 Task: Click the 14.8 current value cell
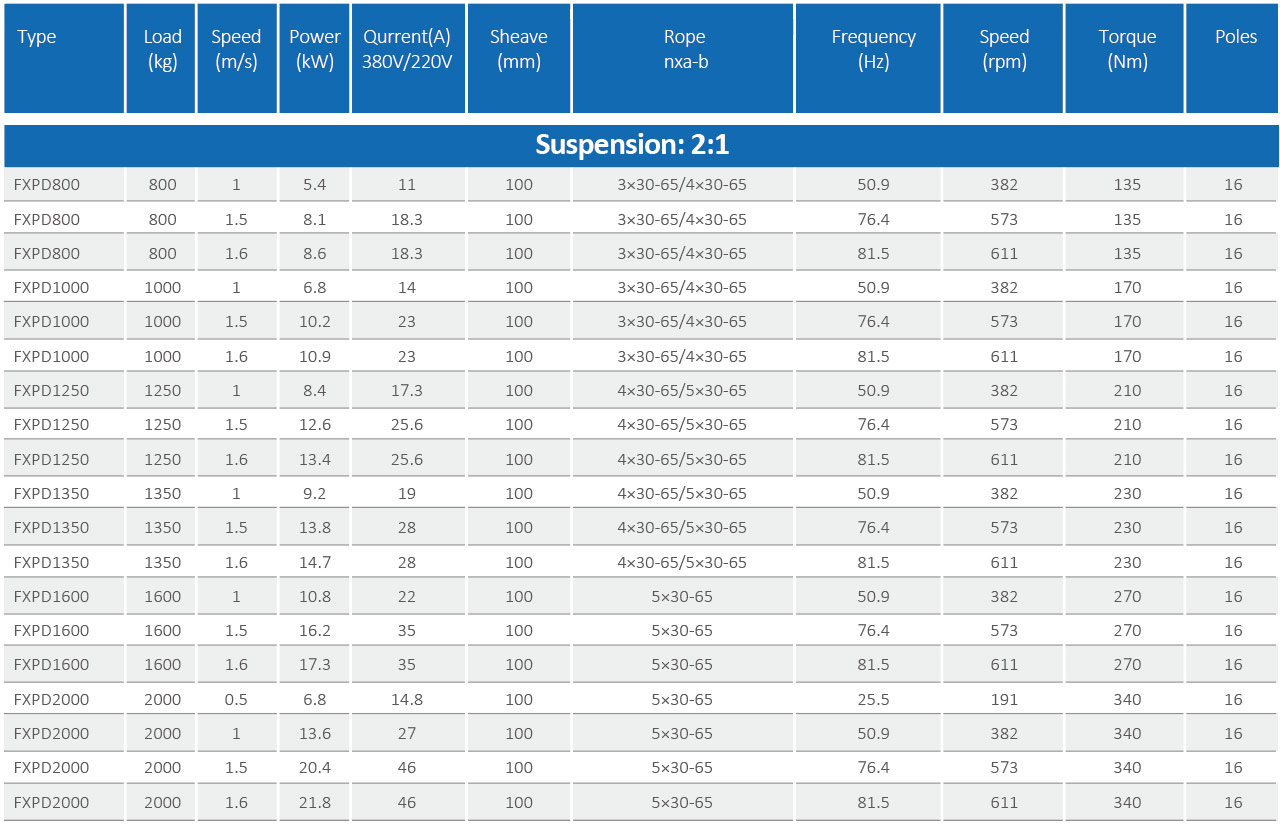[407, 699]
